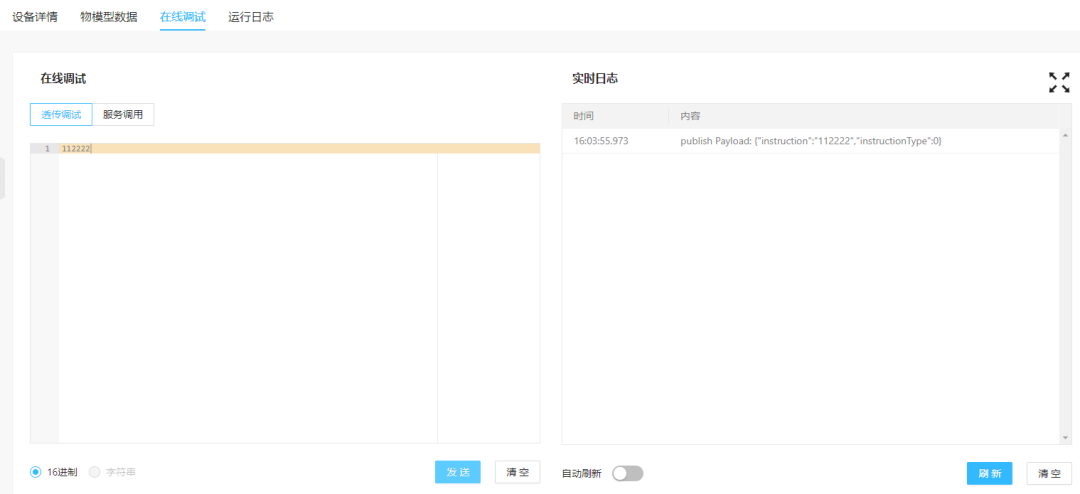Click the 发送 button

(458, 472)
